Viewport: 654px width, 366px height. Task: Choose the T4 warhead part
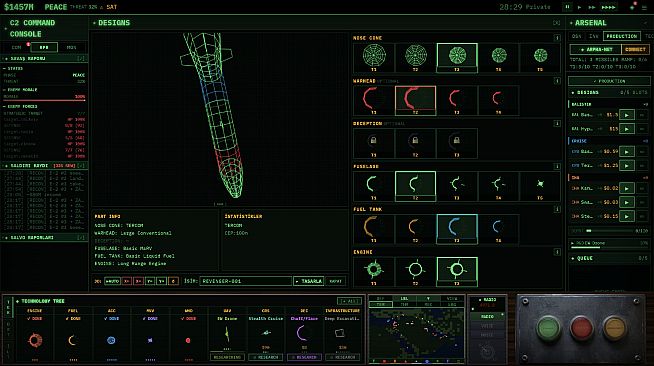click(x=499, y=100)
